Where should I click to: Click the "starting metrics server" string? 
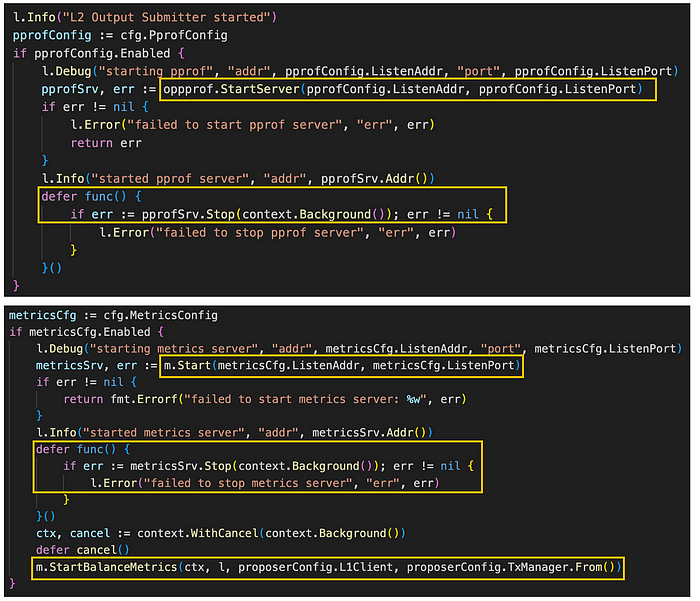(x=174, y=348)
